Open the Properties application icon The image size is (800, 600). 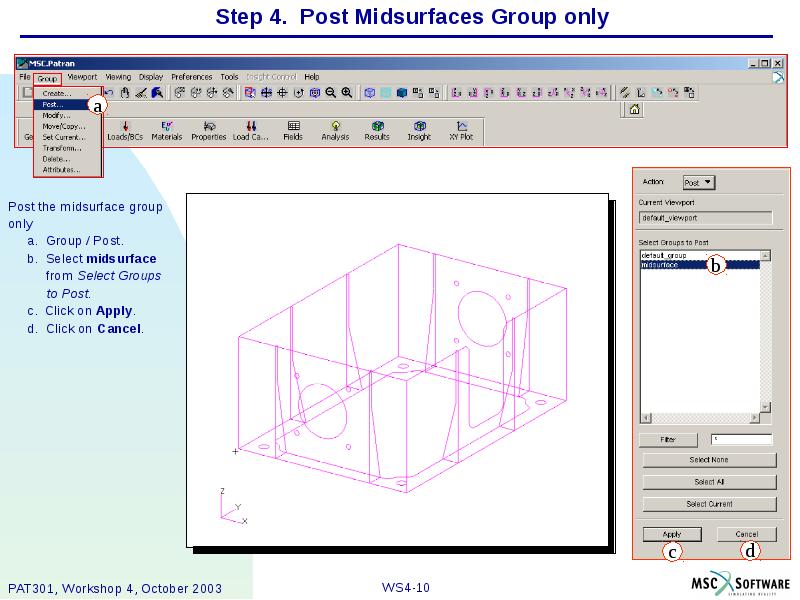209,131
